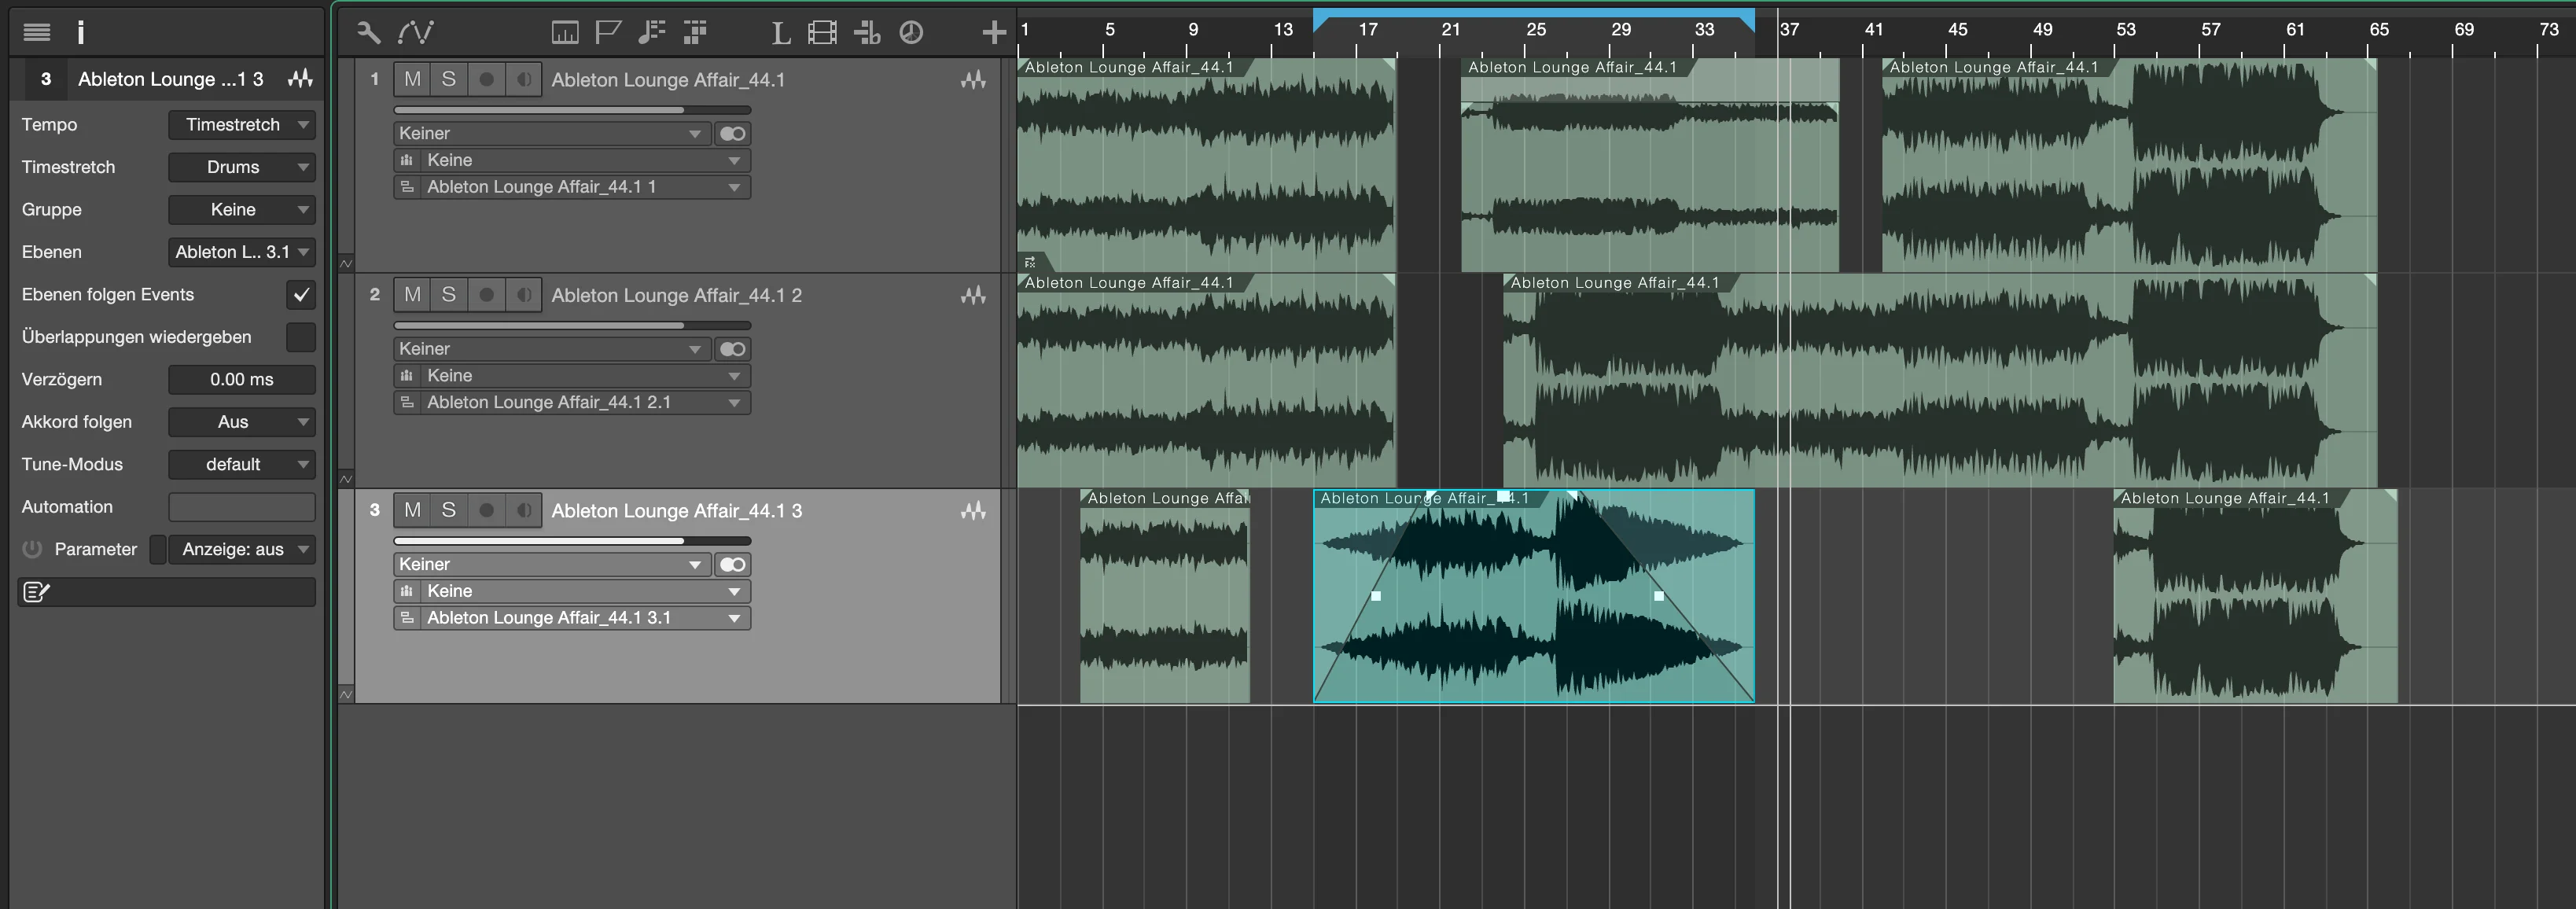Open the Timestretch 'Drums' dropdown

(242, 167)
